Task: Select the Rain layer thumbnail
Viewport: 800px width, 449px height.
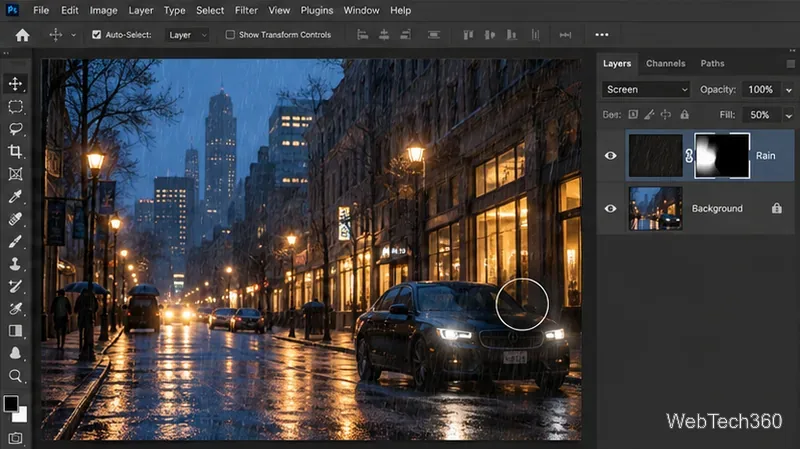Action: [656, 156]
